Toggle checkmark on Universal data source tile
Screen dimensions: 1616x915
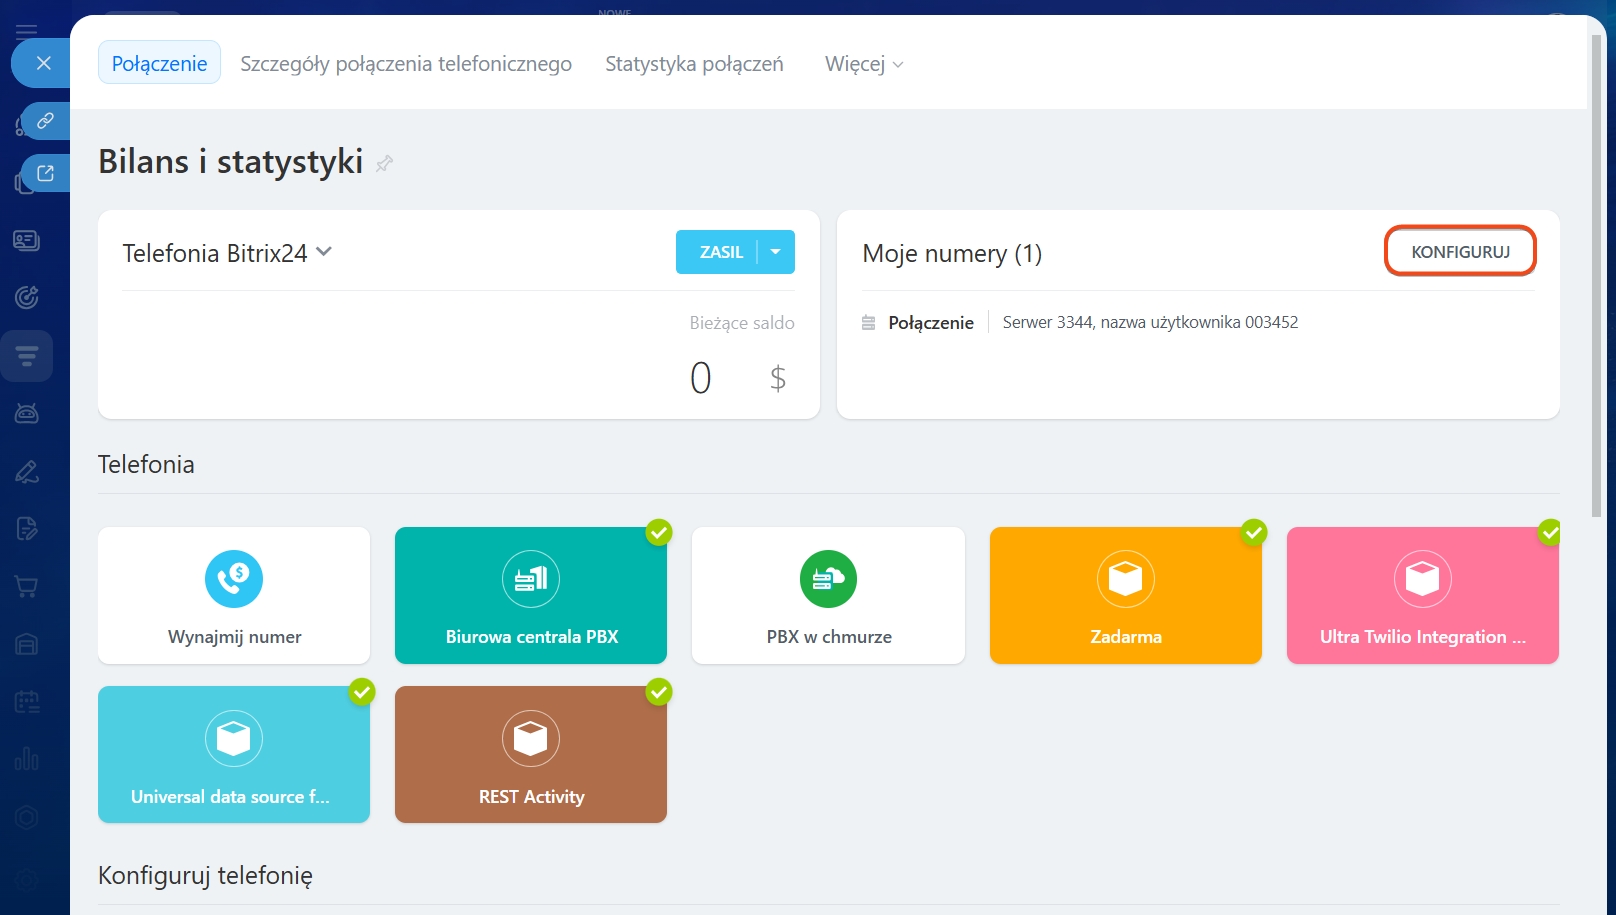point(362,692)
